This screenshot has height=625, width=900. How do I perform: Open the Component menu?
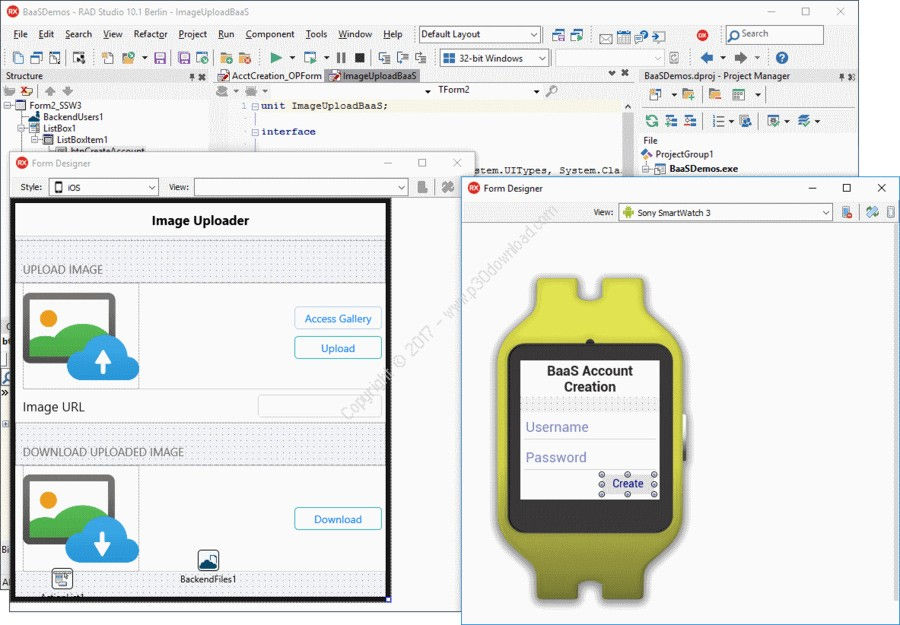click(x=270, y=34)
